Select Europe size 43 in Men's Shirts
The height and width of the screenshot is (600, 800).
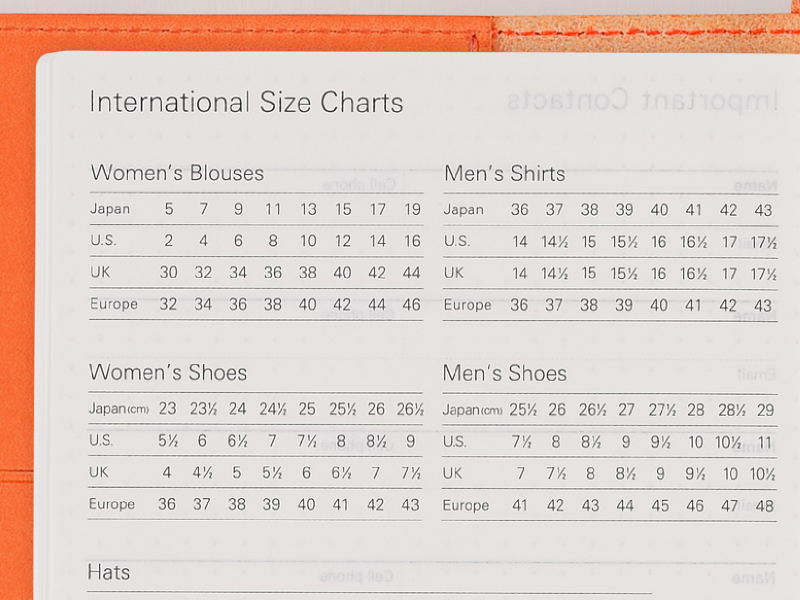click(x=763, y=306)
